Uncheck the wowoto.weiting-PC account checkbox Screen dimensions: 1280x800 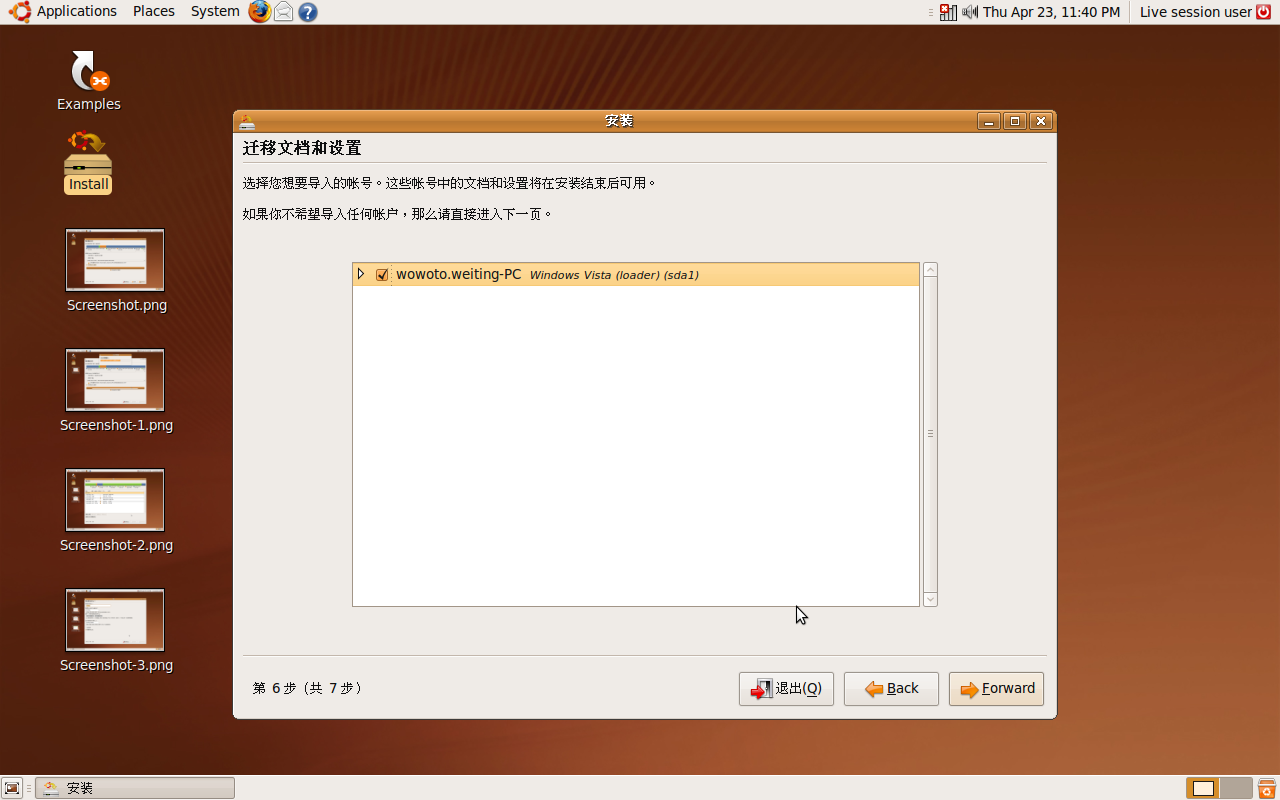click(x=382, y=275)
